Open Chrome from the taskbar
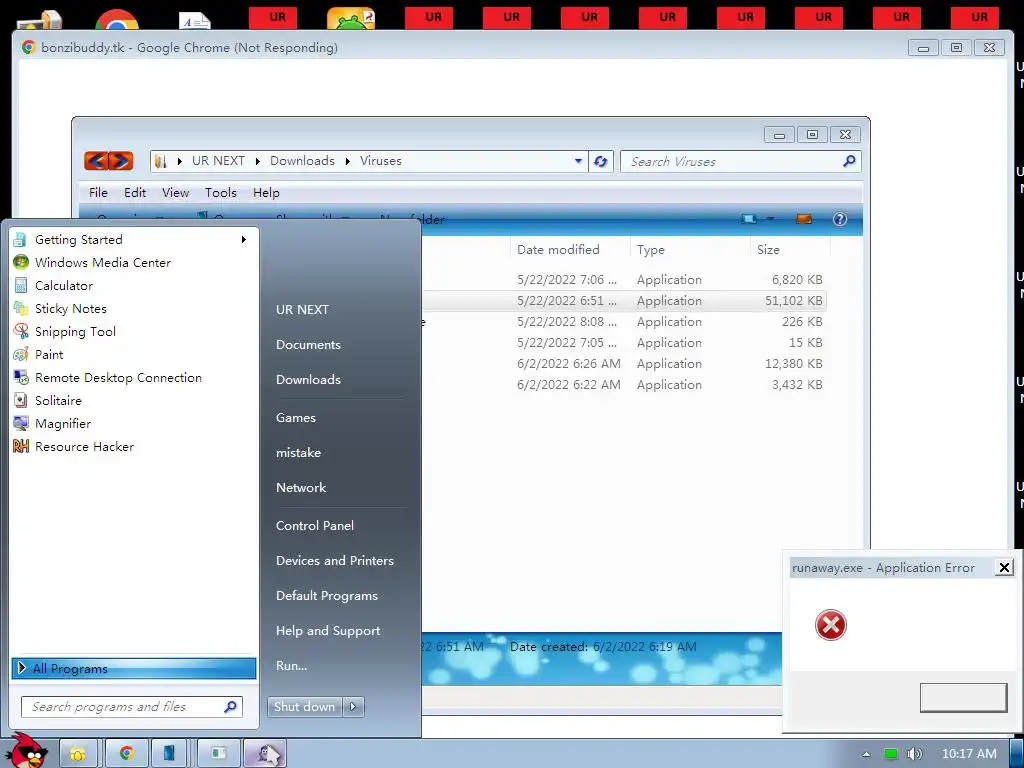This screenshot has width=1024, height=768. 127,754
